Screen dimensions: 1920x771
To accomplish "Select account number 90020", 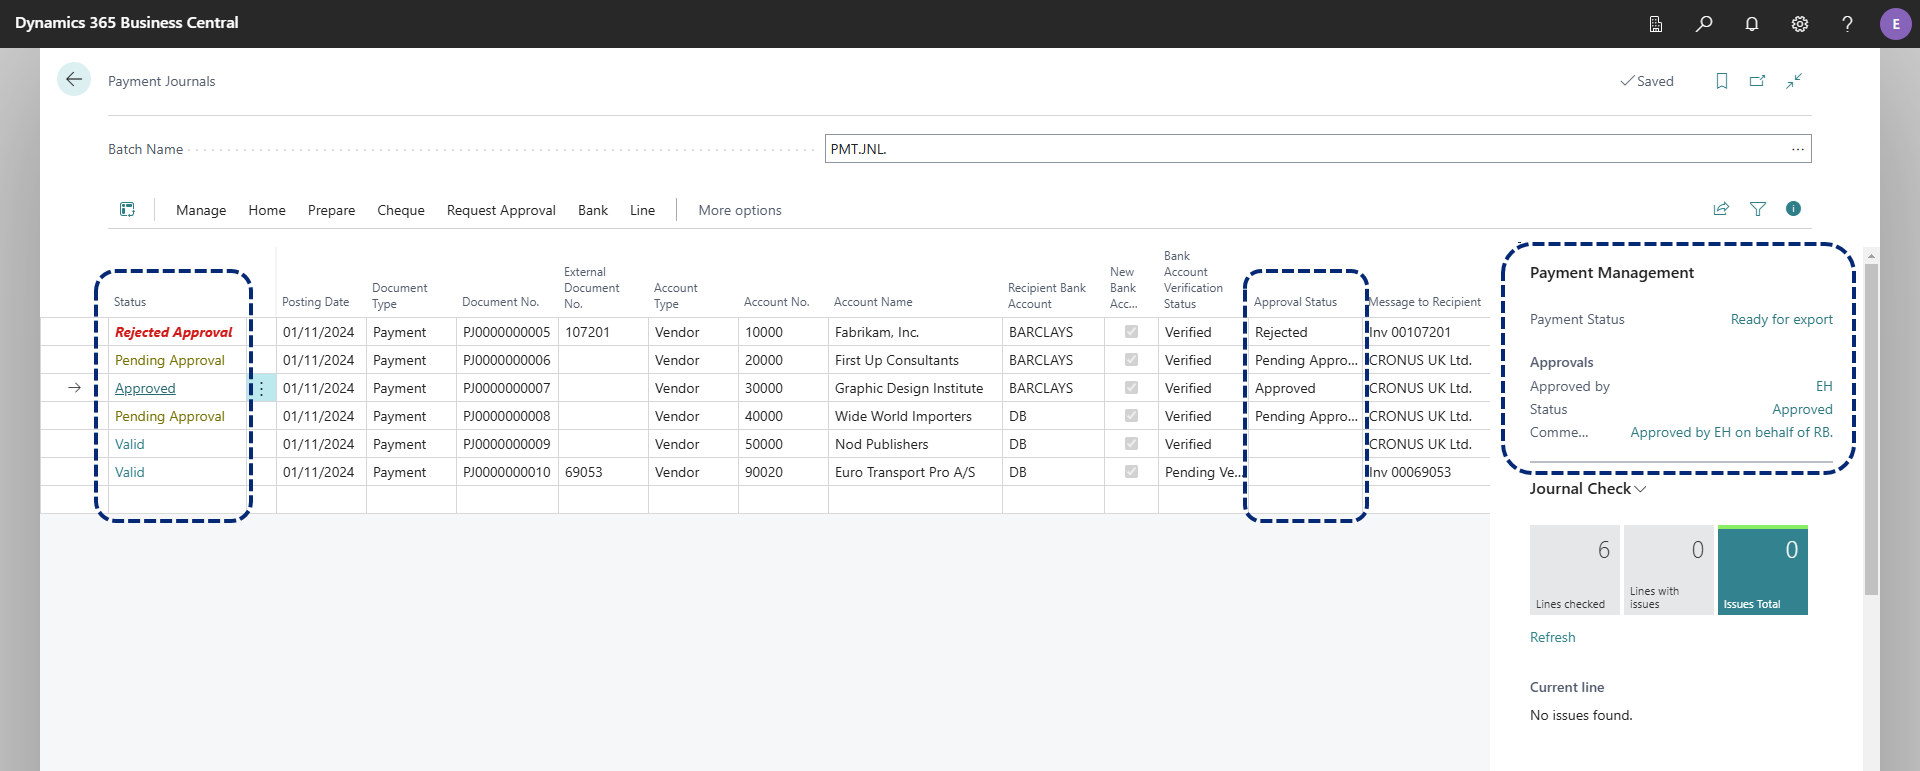I will coord(783,472).
